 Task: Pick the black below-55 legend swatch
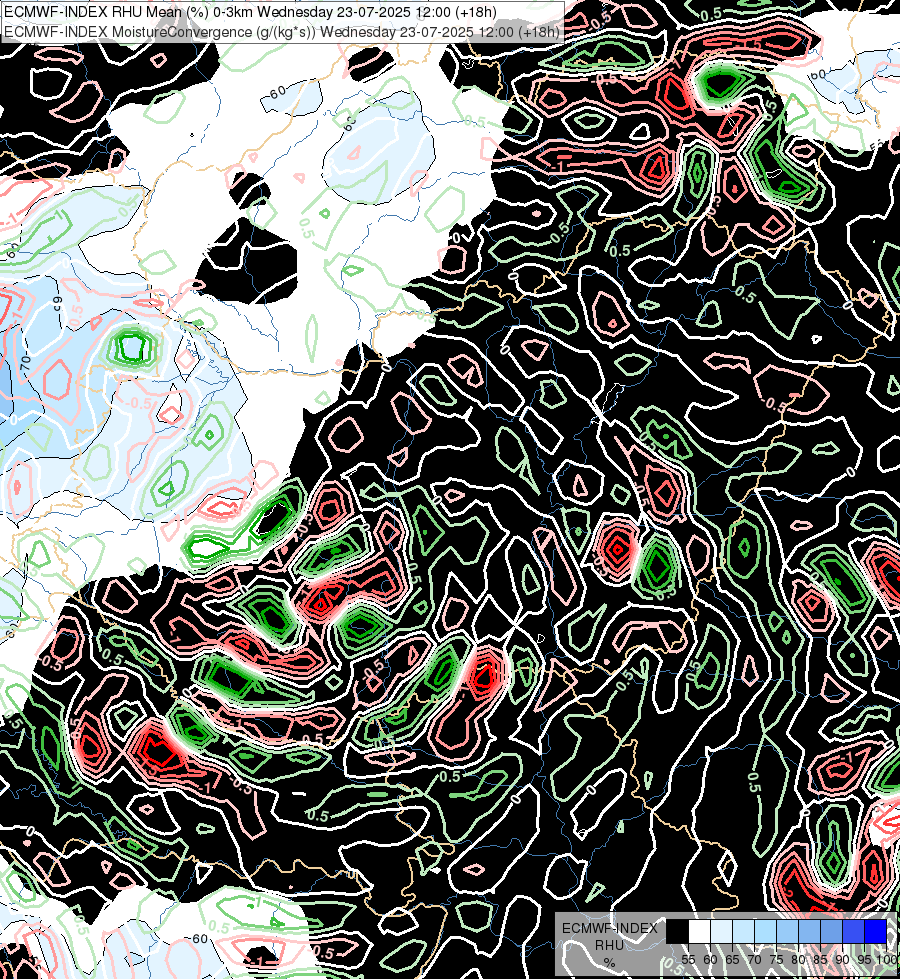(678, 931)
